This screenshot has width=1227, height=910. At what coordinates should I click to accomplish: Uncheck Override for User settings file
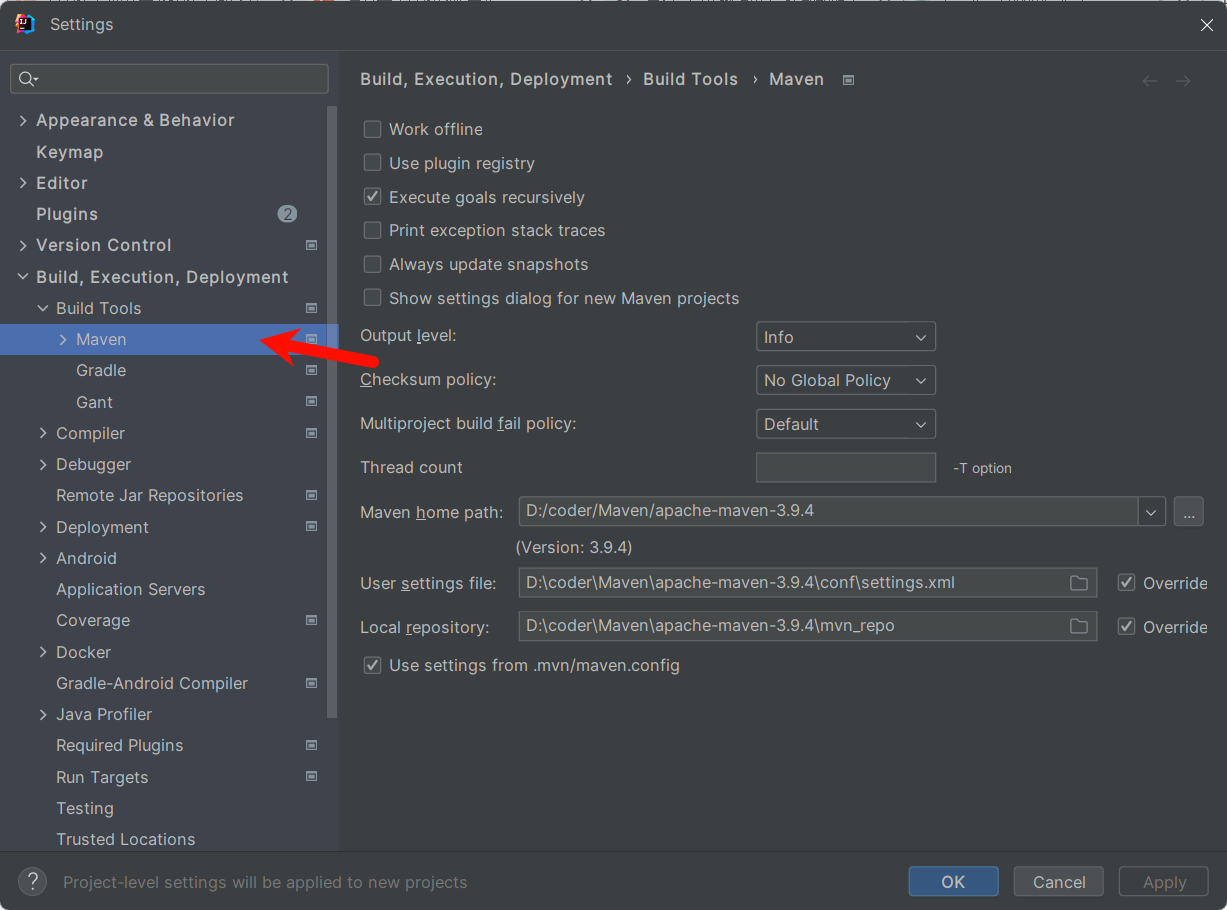pyautogui.click(x=1126, y=583)
